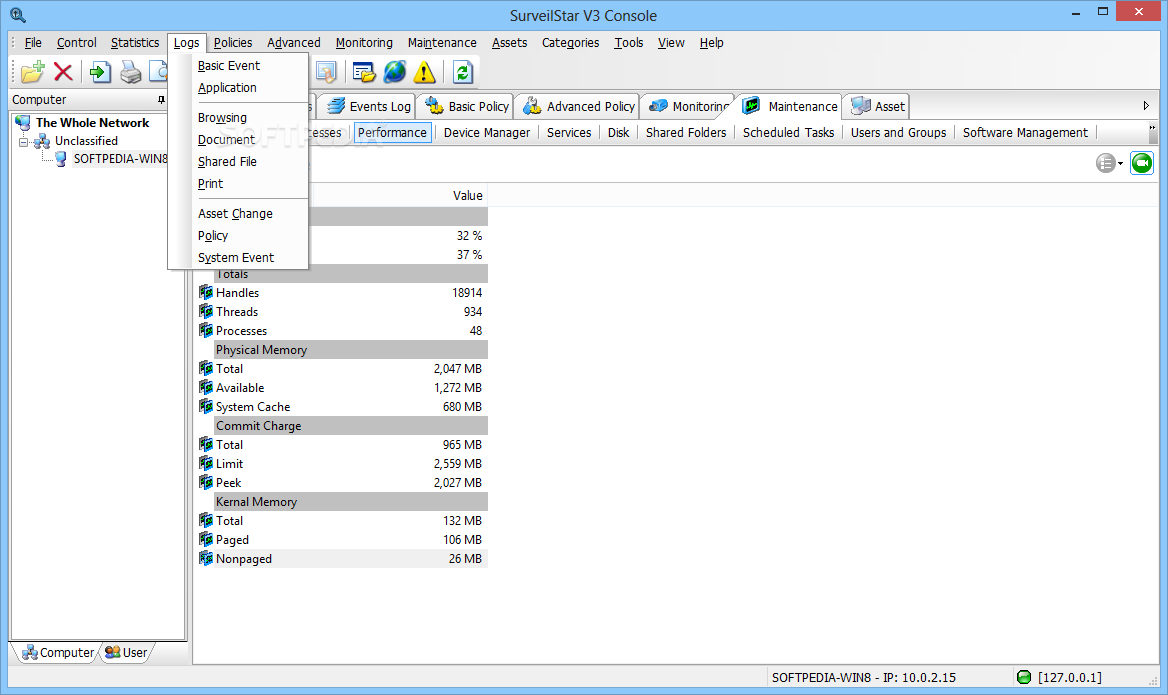This screenshot has width=1168, height=695.
Task: Select Application from Logs menu
Action: (227, 87)
